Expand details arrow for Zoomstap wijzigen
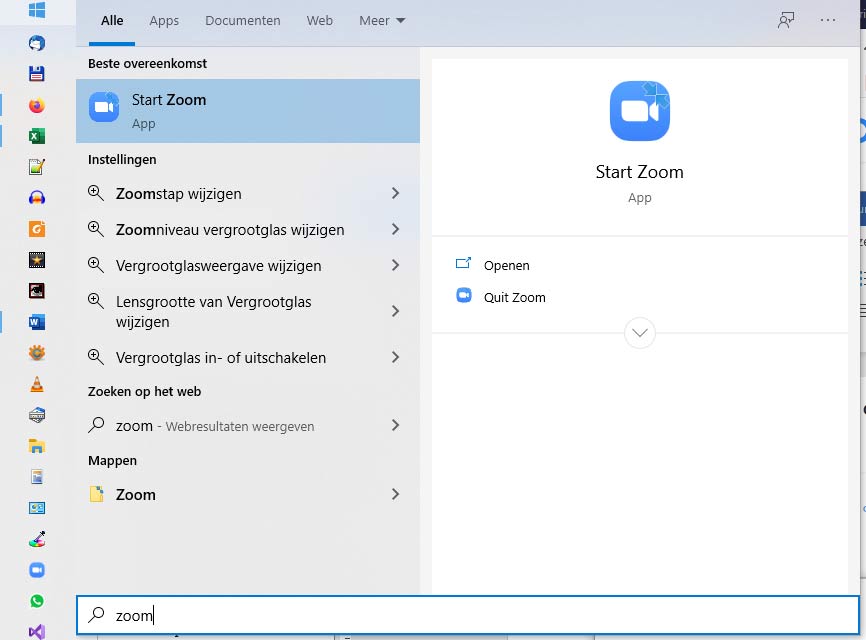 [x=395, y=193]
